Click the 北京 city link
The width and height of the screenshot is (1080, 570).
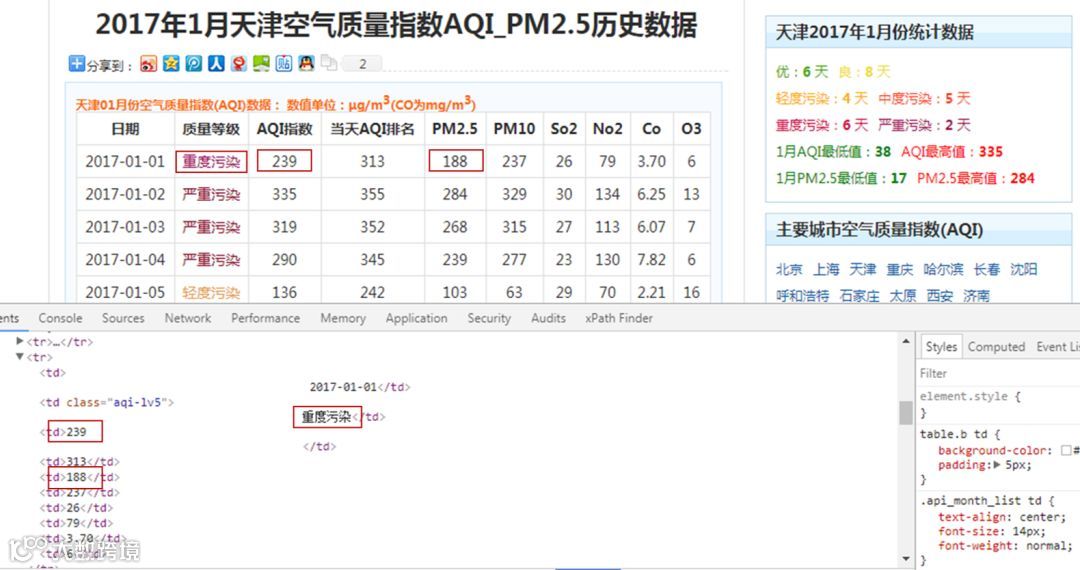(789, 269)
